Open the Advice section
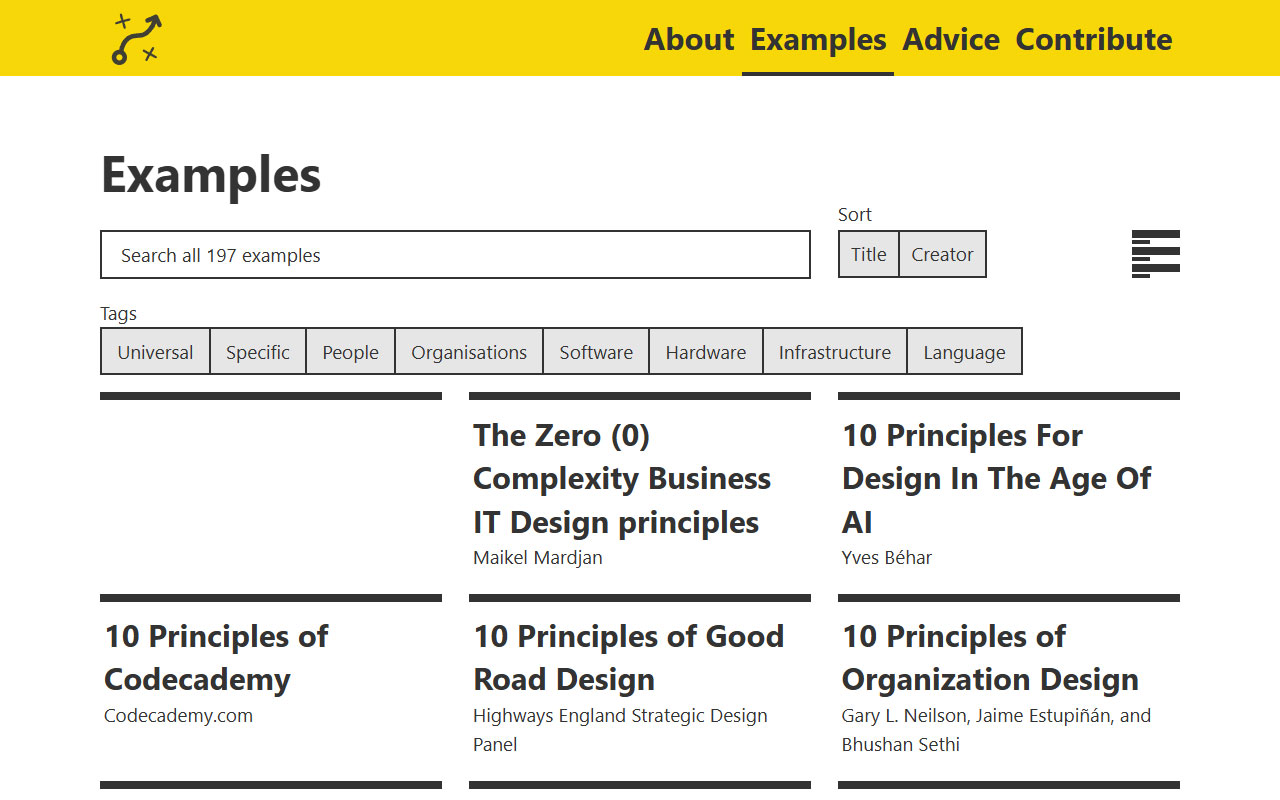The width and height of the screenshot is (1280, 800). point(951,40)
